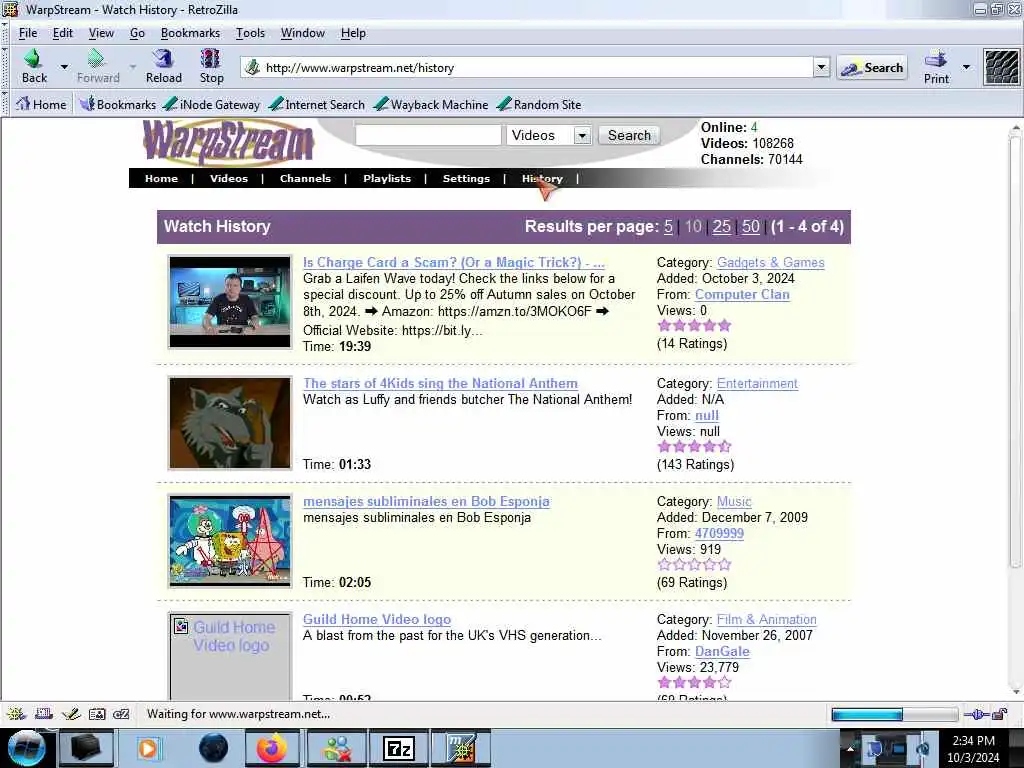This screenshot has height=768, width=1024.
Task: Click the online/offline status bar icon
Action: [976, 714]
